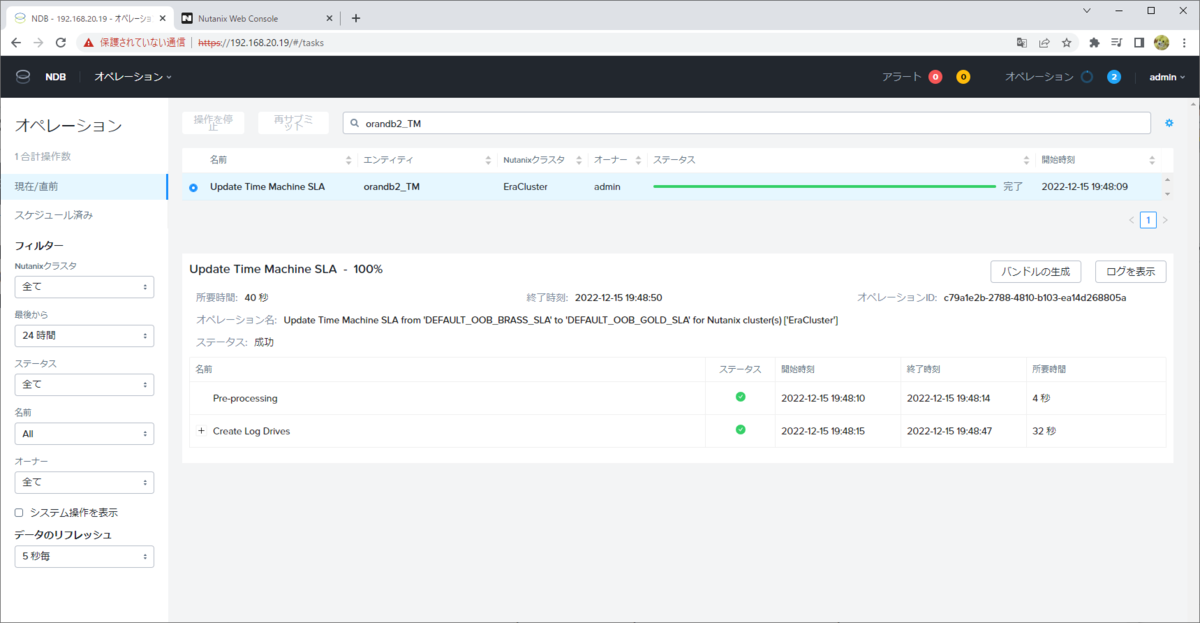Open the 名前 All filter dropdown
The width and height of the screenshot is (1200, 623).
tap(84, 434)
